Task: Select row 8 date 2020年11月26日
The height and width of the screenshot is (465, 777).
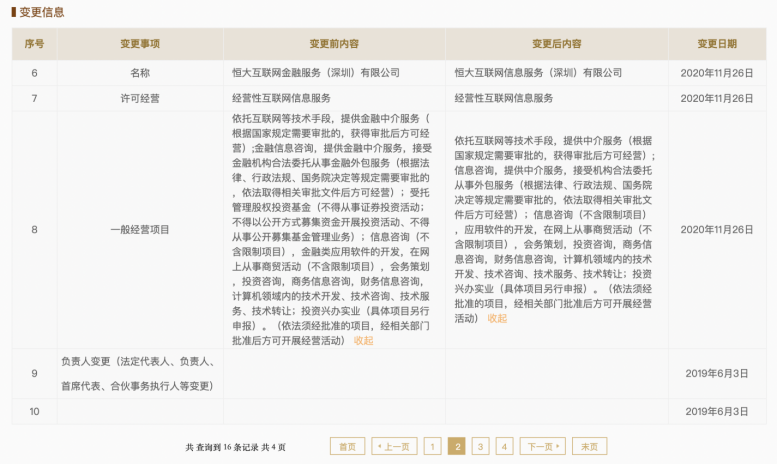Action: coord(717,230)
